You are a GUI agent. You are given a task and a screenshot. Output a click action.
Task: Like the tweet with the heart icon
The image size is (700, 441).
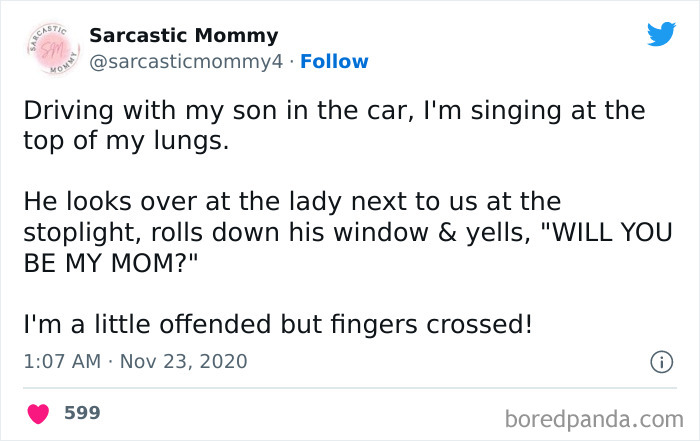click(39, 412)
